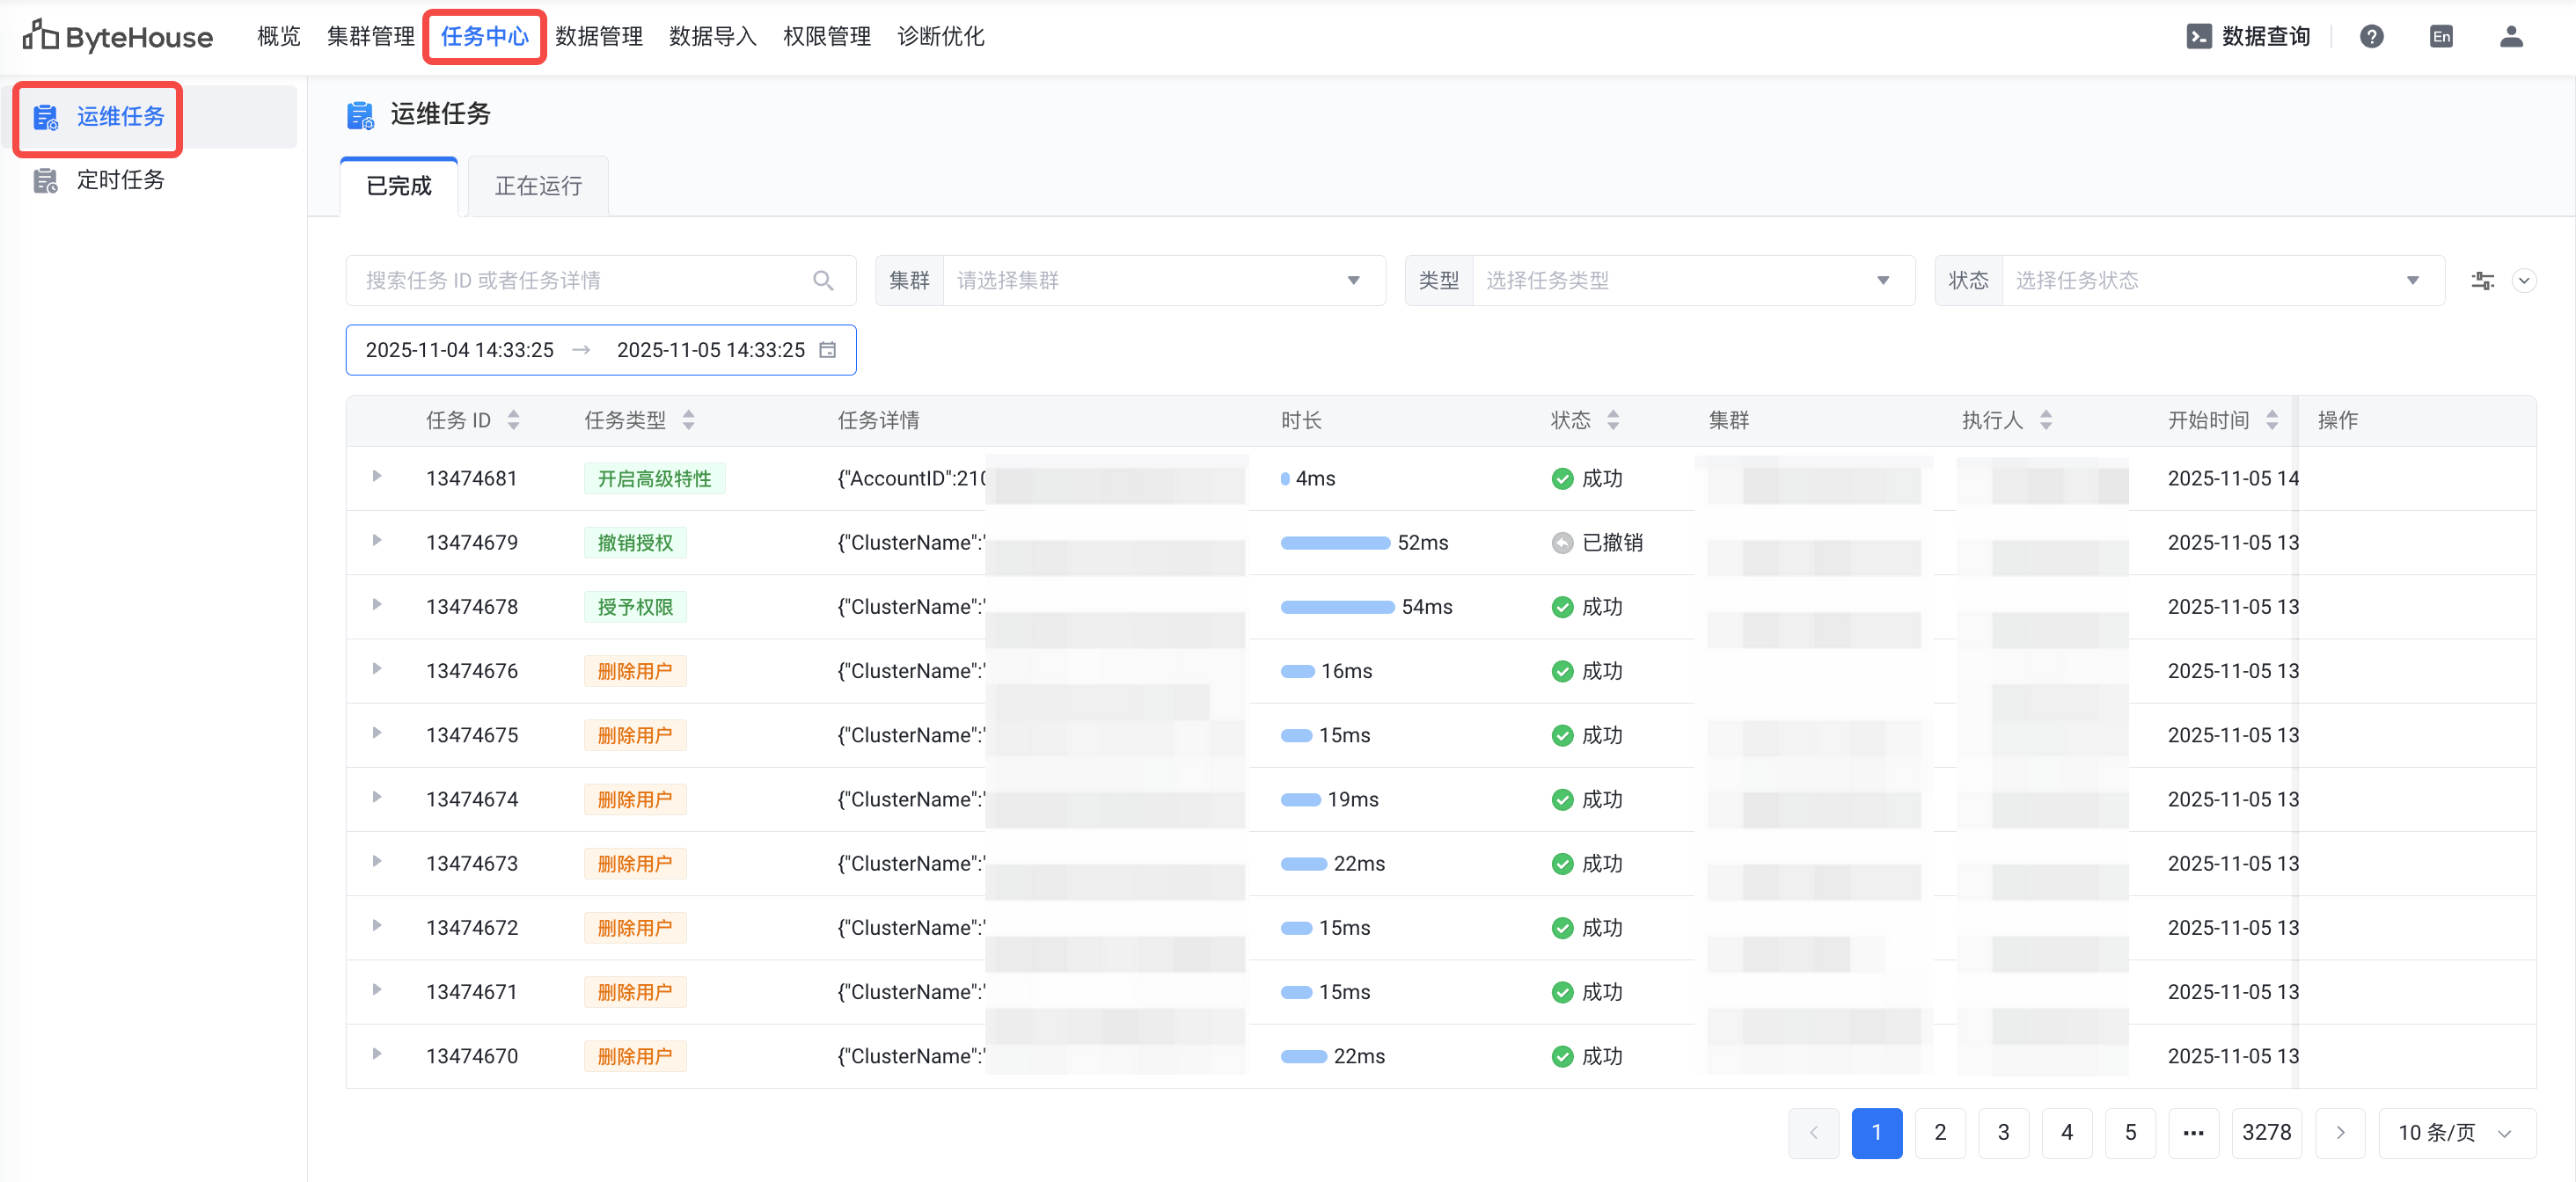Click the search magnifier icon
The image size is (2576, 1182).
[x=823, y=281]
